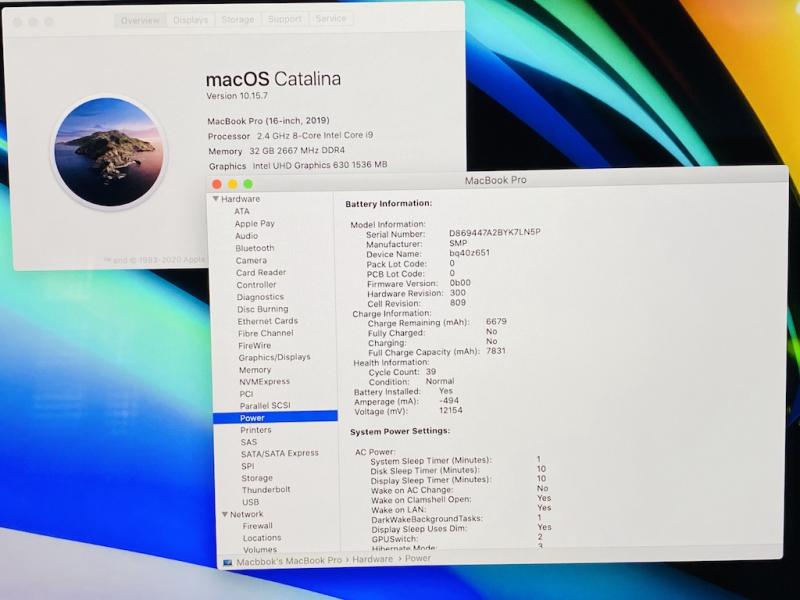Click the Cycle Count value 39
This screenshot has height=600, width=800.
coord(431,371)
